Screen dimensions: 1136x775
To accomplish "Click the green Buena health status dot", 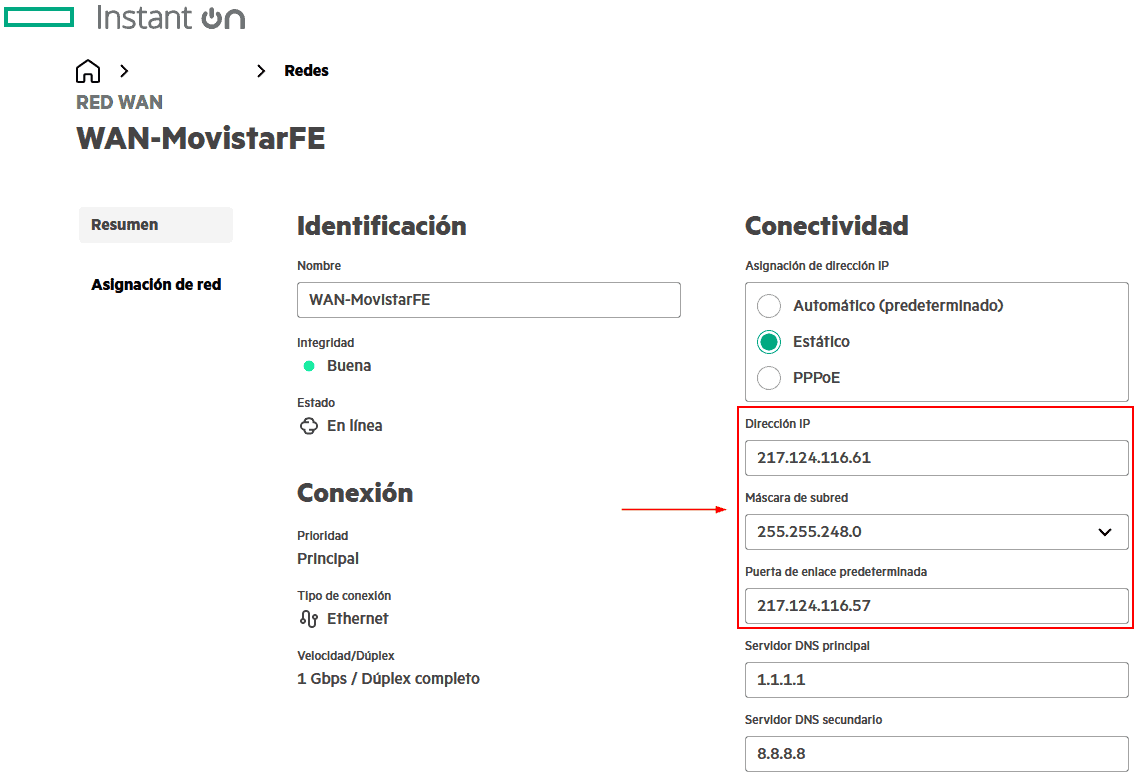I will pos(309,366).
